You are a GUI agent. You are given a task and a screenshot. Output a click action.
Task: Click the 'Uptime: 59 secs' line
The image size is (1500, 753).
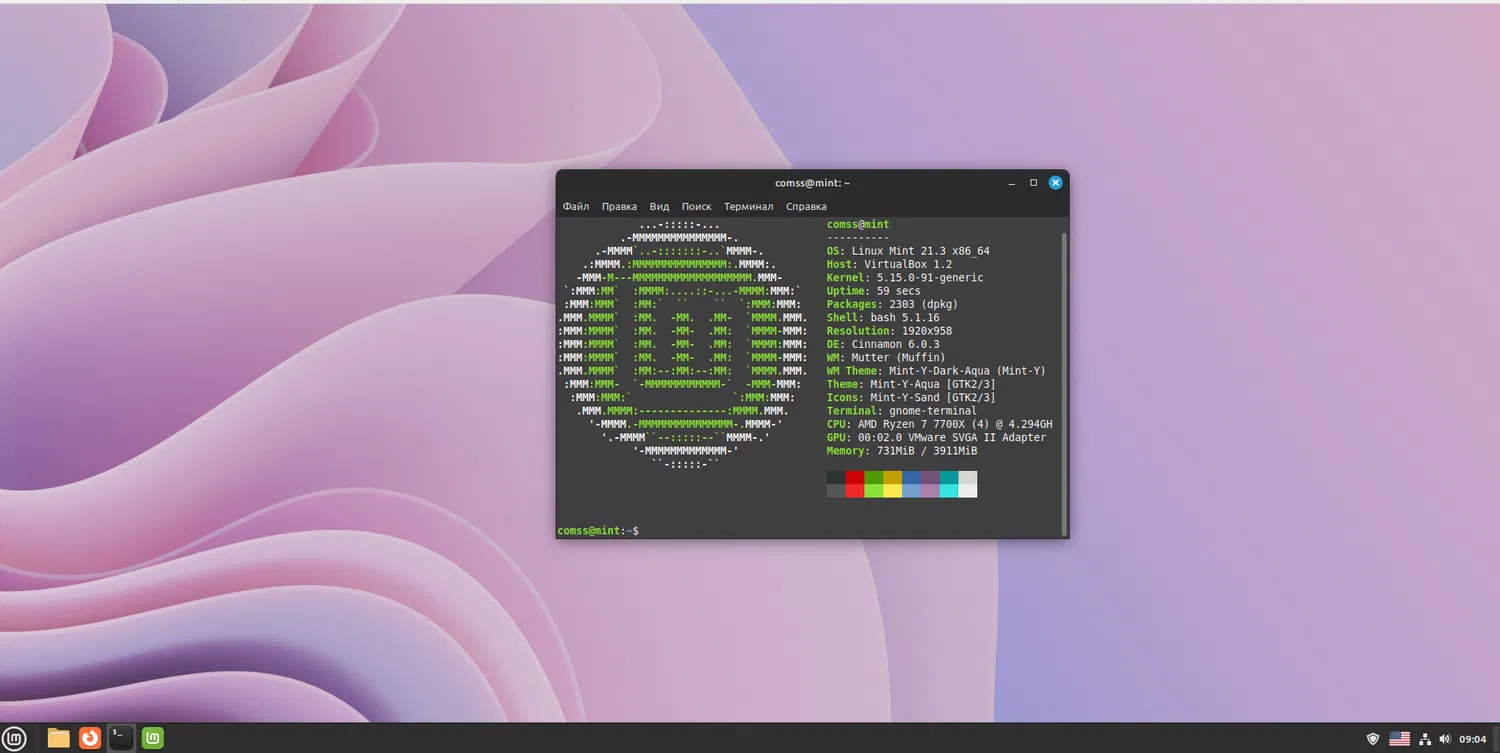tap(874, 291)
